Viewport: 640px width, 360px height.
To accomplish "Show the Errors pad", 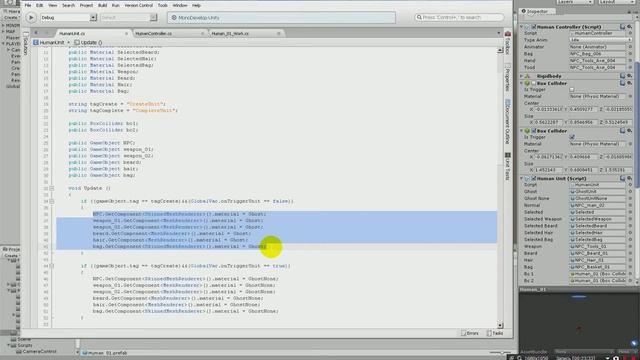I will click(469, 333).
